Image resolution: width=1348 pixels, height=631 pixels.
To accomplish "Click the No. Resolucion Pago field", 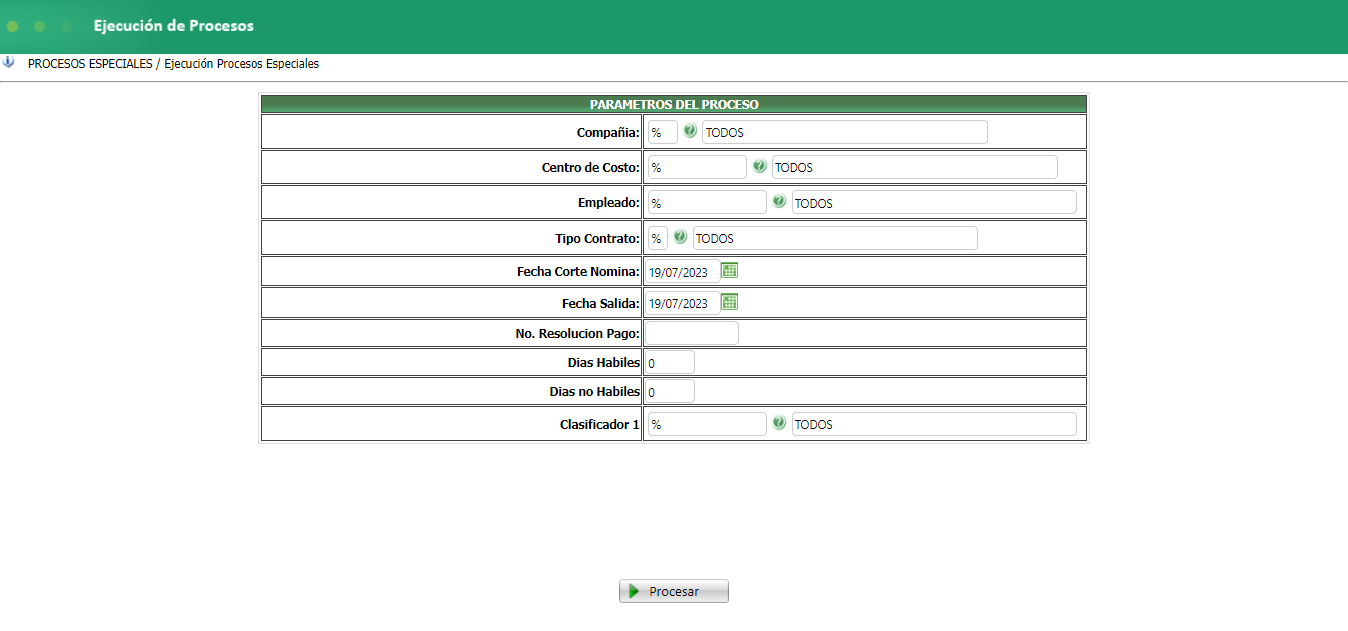I will coord(692,333).
